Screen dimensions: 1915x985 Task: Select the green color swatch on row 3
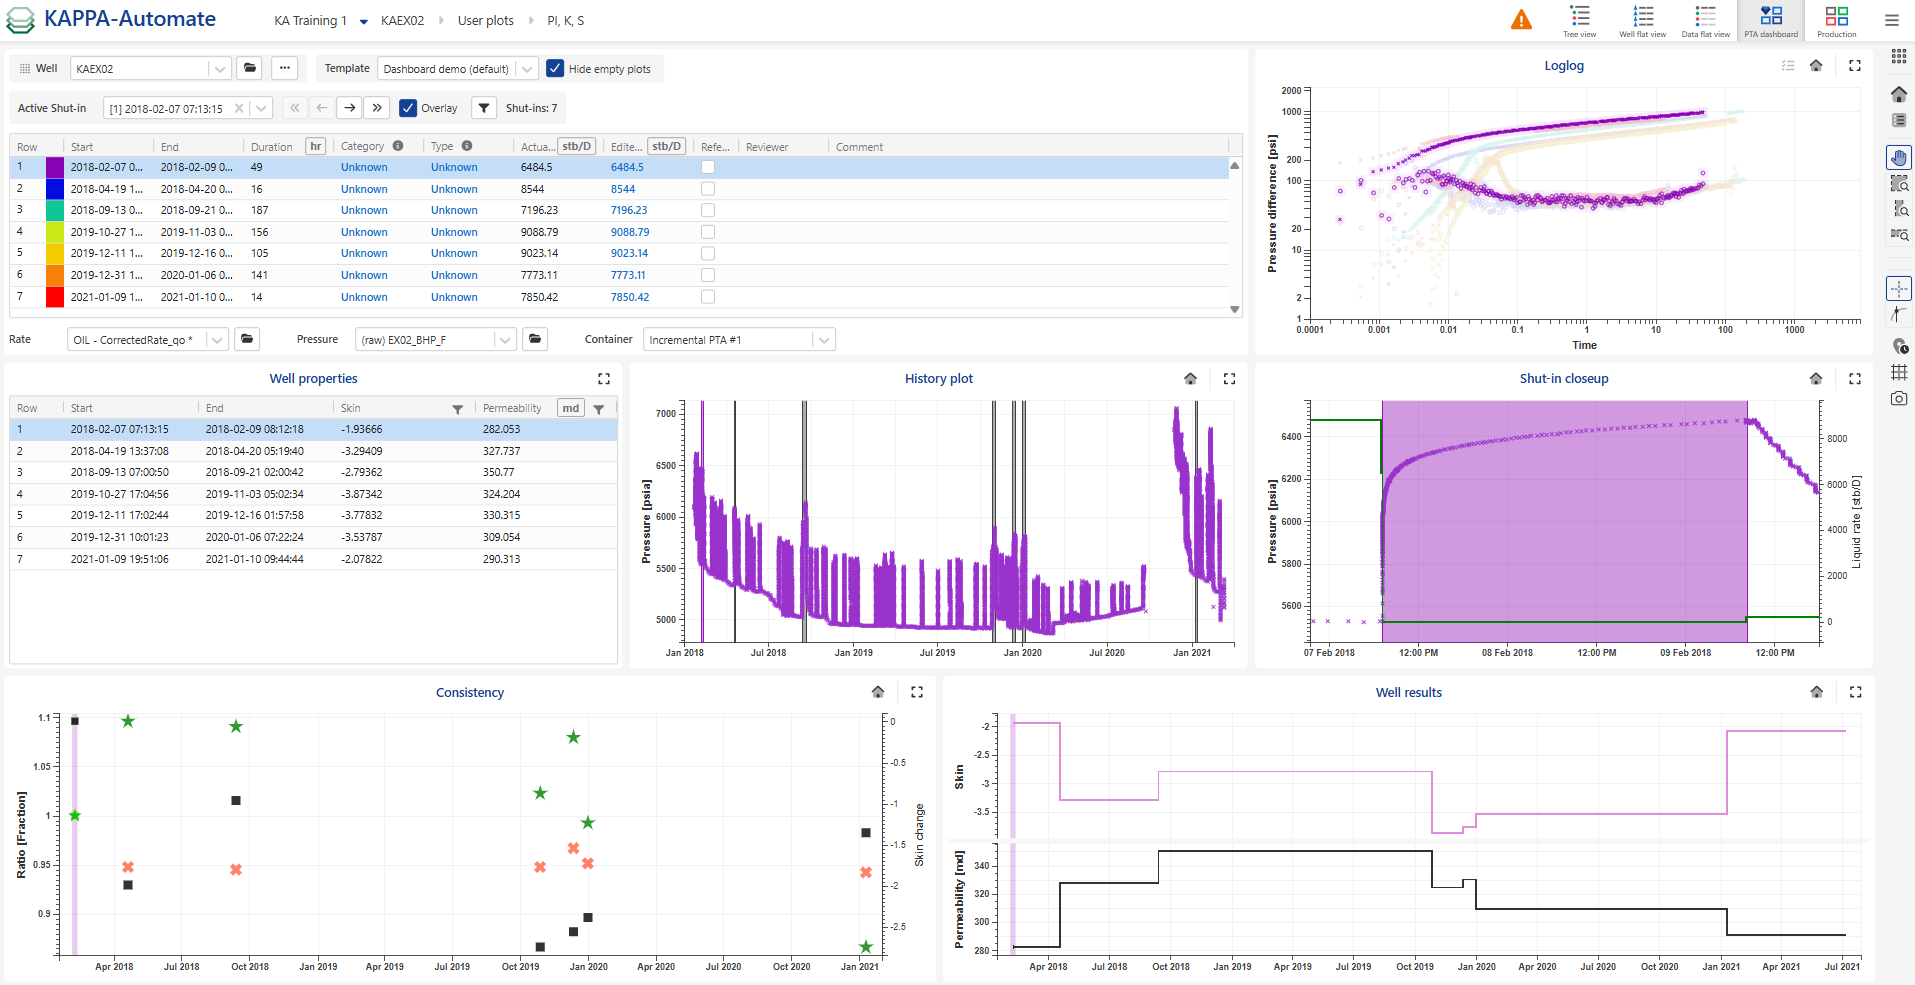click(x=55, y=210)
